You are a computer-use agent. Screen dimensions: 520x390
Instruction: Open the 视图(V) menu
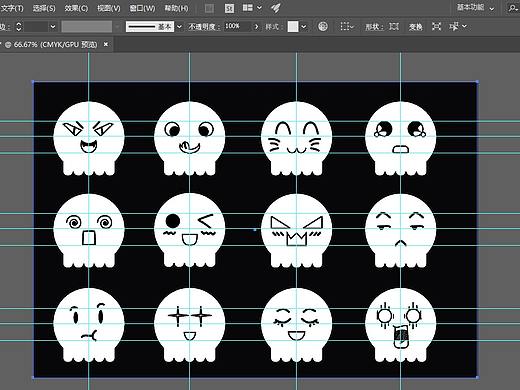click(109, 8)
